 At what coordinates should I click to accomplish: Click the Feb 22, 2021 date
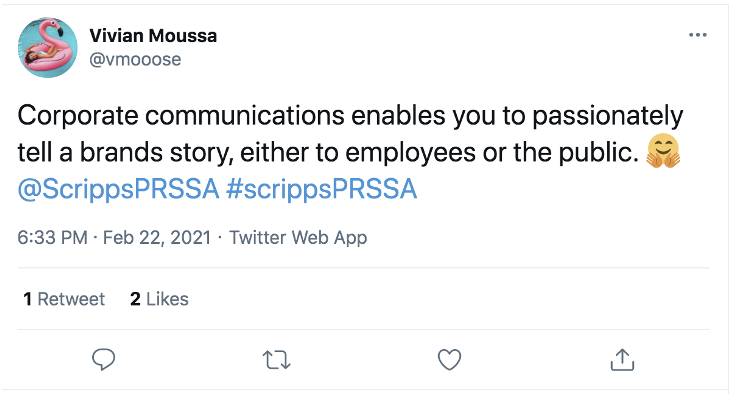tap(156, 238)
